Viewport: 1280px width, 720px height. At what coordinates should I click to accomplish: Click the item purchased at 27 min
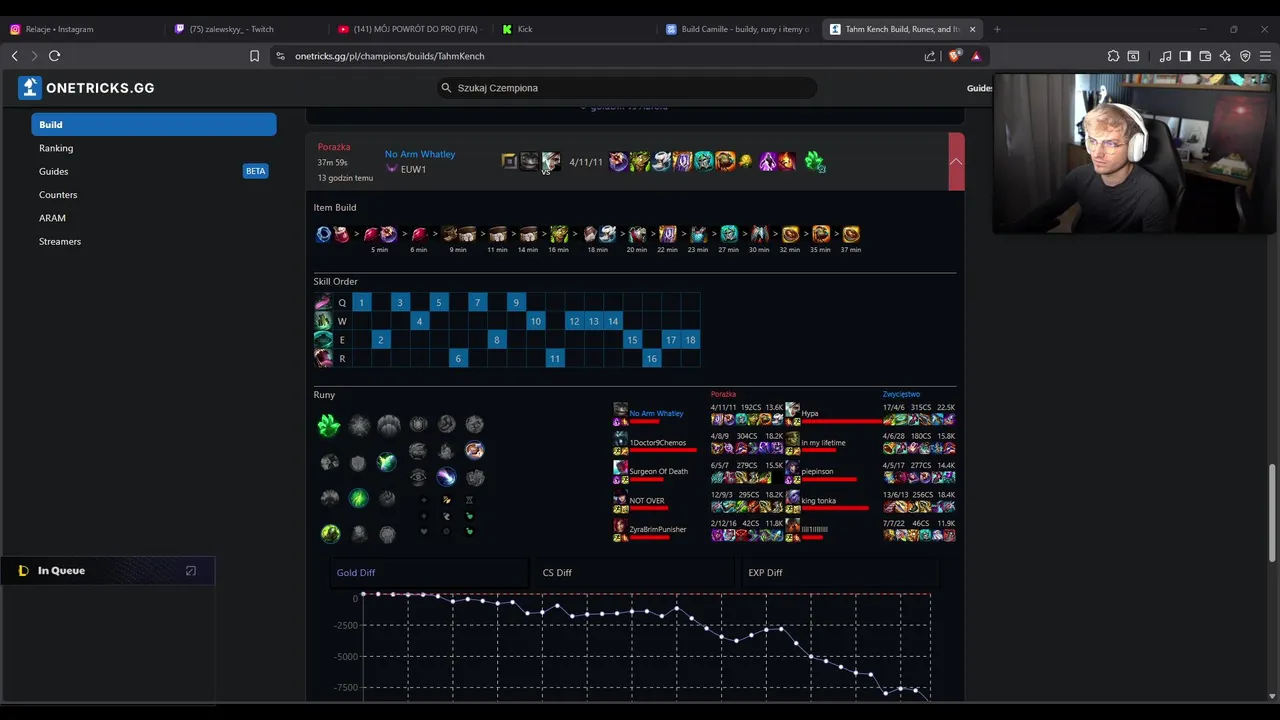pyautogui.click(x=729, y=234)
